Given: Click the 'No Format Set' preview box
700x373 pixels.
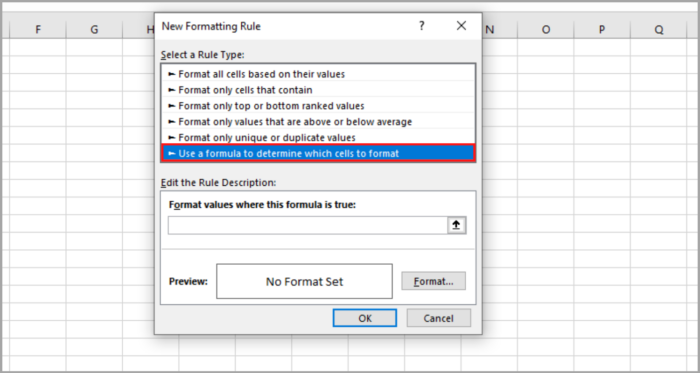Looking at the screenshot, I should click(x=304, y=281).
